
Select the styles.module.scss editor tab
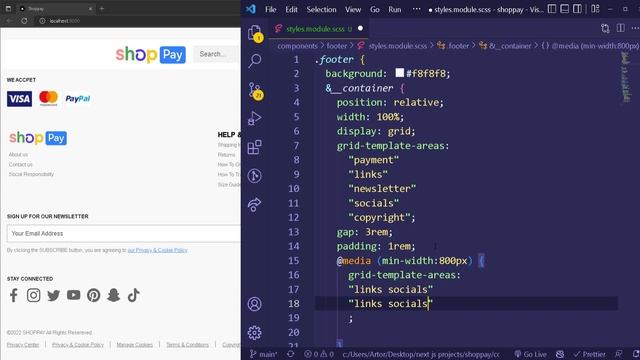point(319,29)
